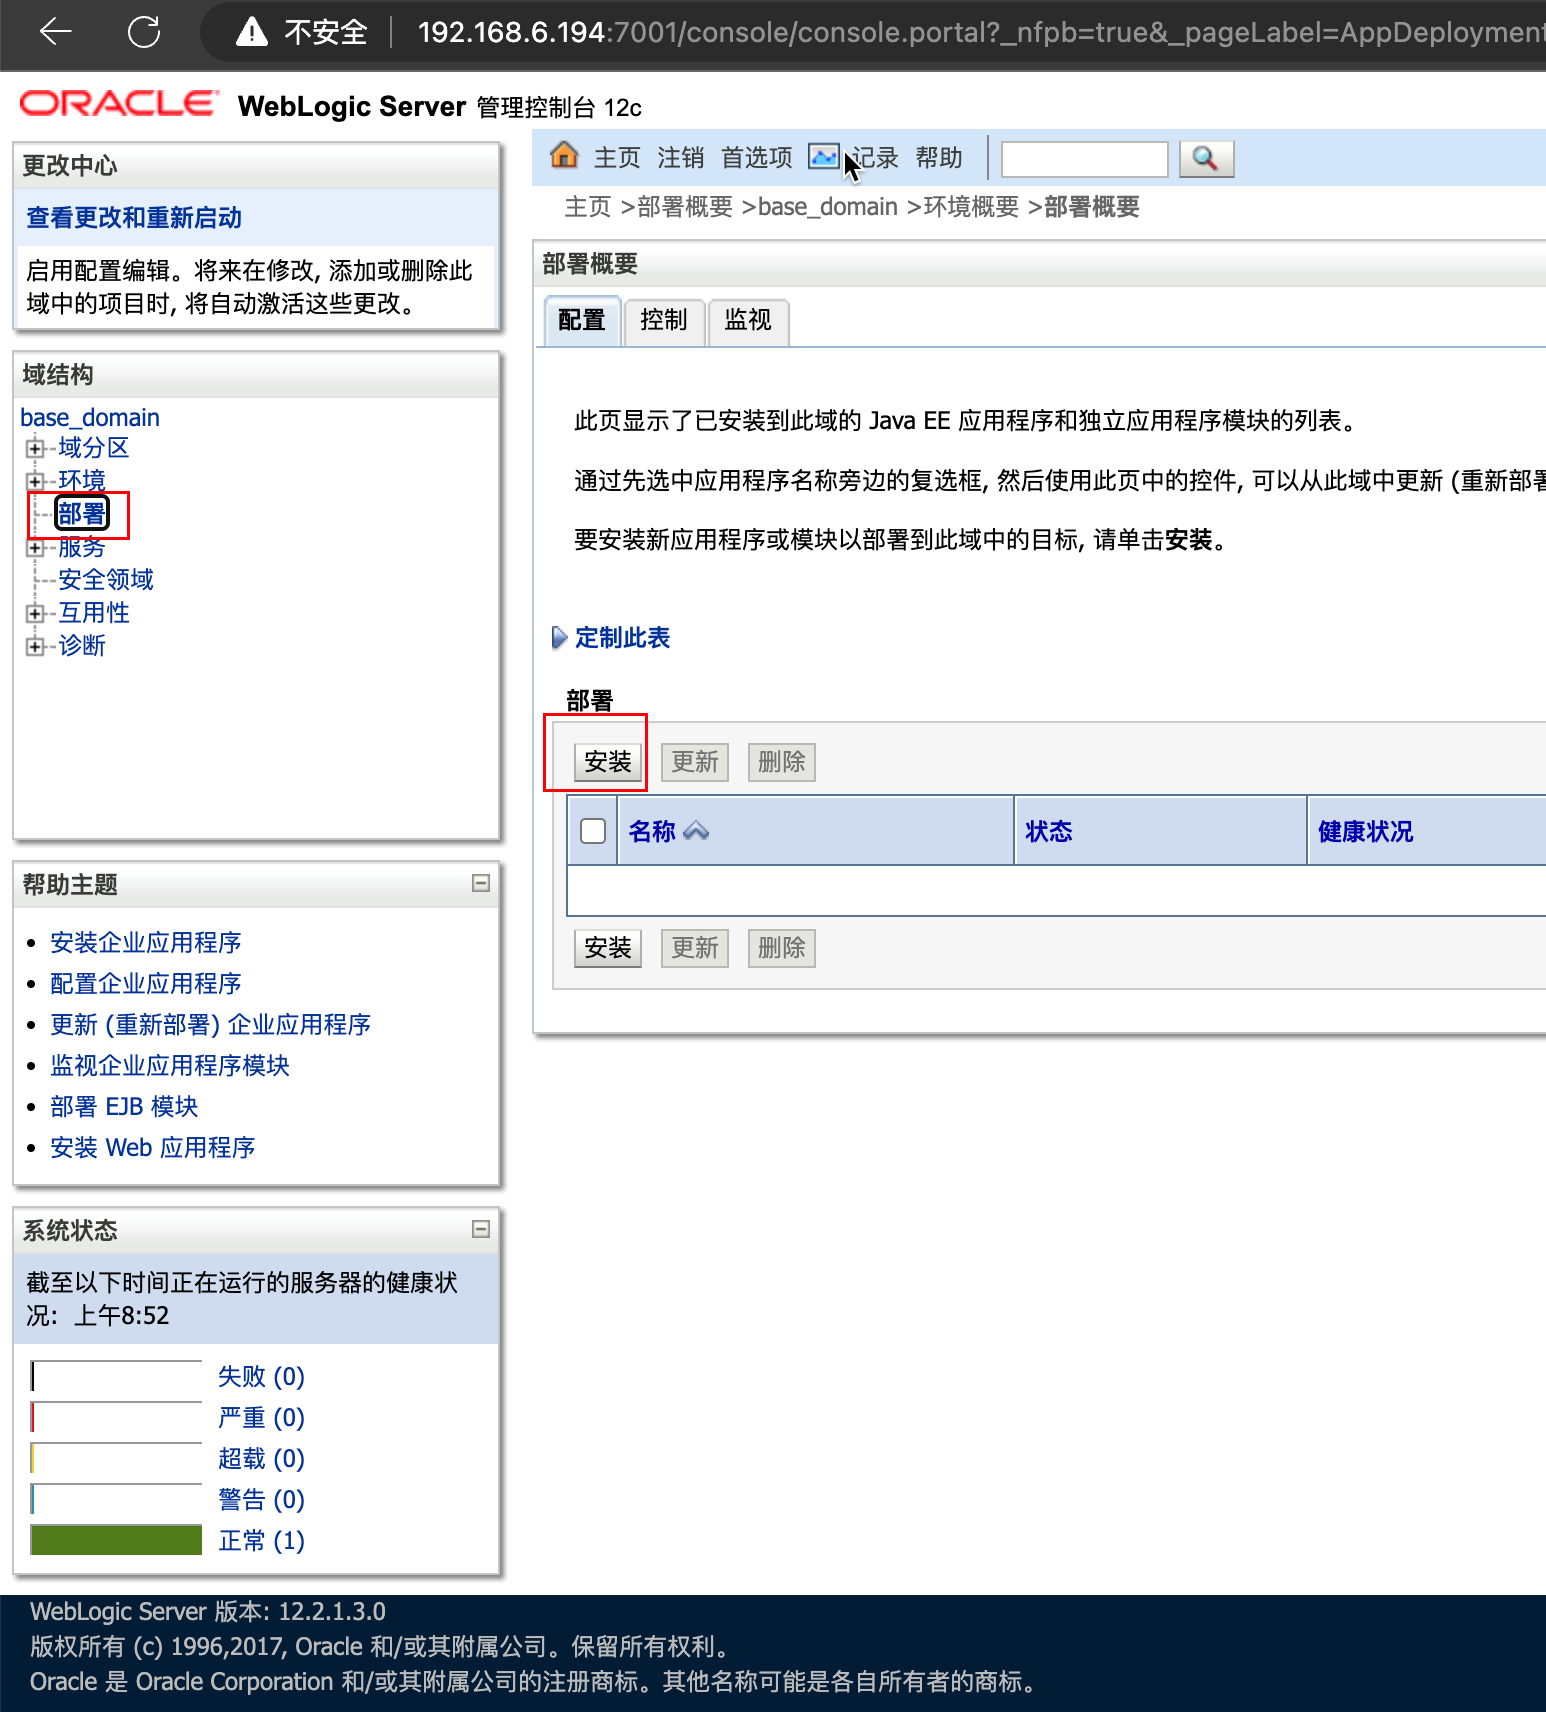Expand the 定制此表 disclosure triangle
1546x1712 pixels.
(559, 637)
